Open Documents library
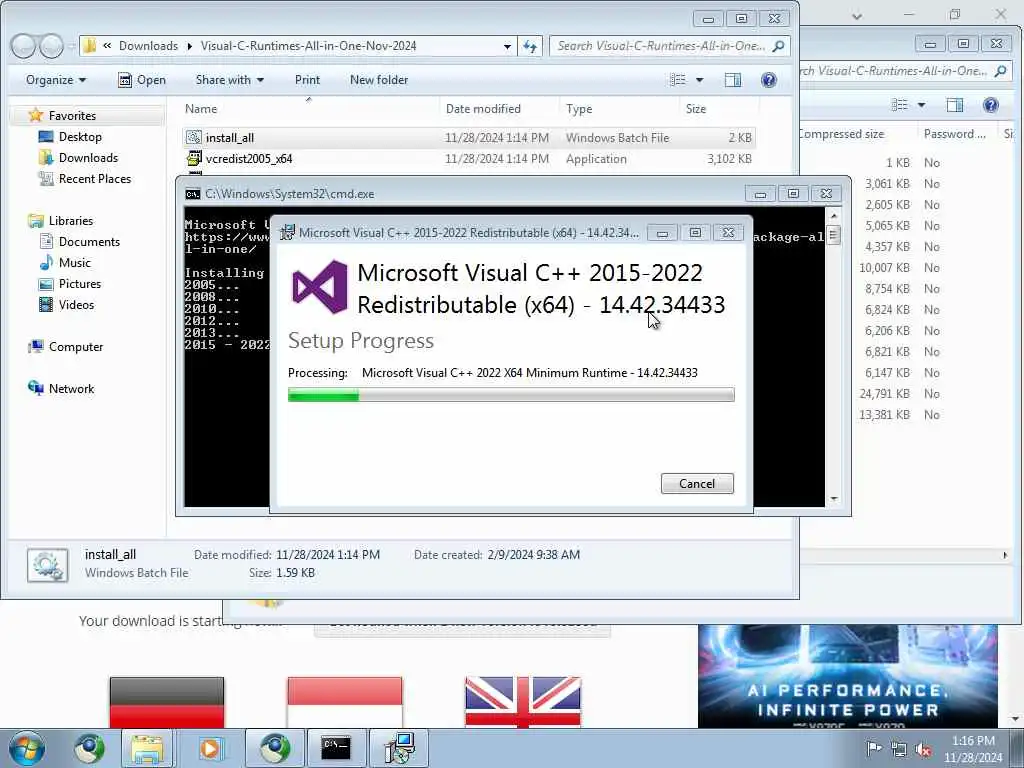The width and height of the screenshot is (1024, 768). [89, 242]
